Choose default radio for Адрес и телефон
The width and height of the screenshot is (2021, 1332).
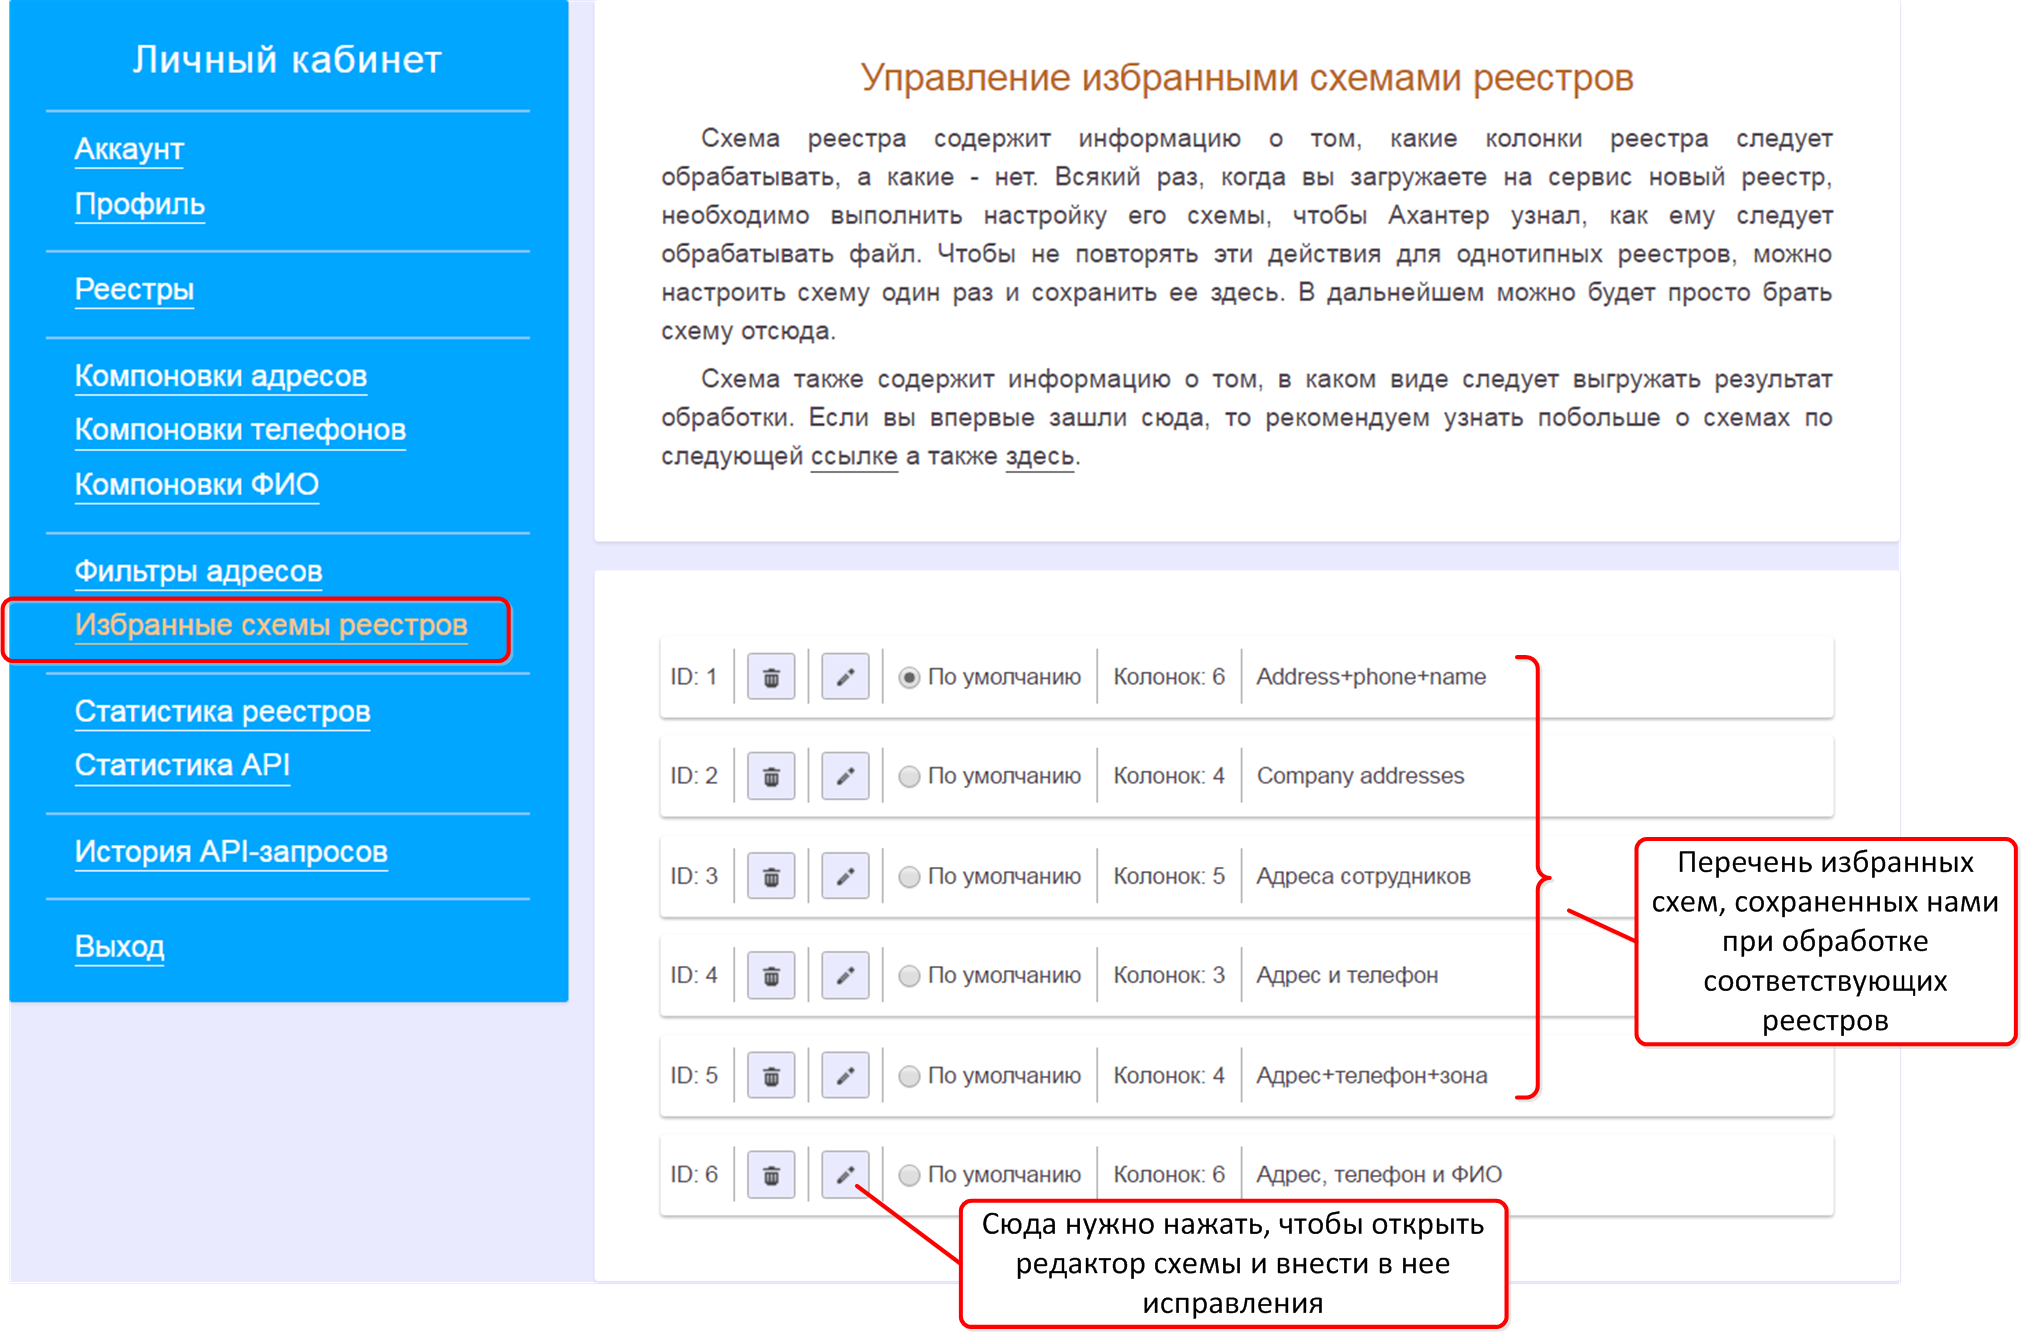click(909, 975)
